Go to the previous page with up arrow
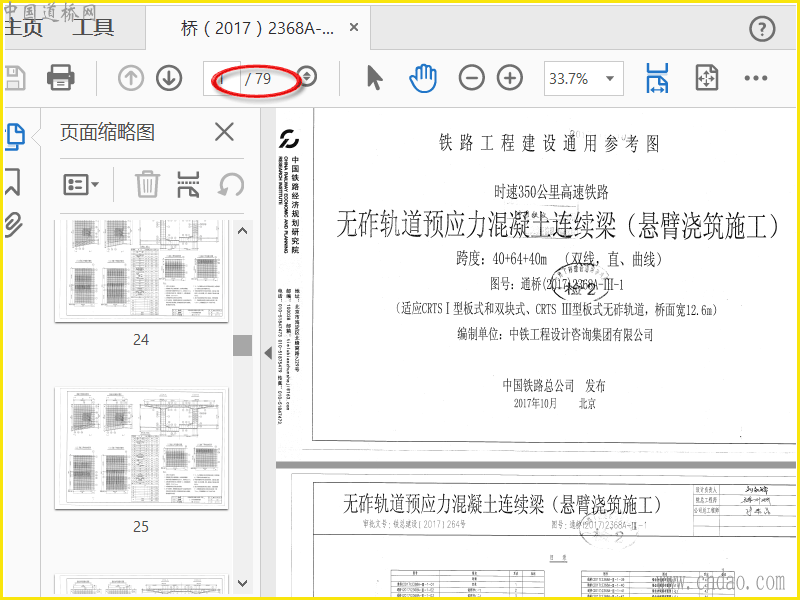 [x=131, y=79]
